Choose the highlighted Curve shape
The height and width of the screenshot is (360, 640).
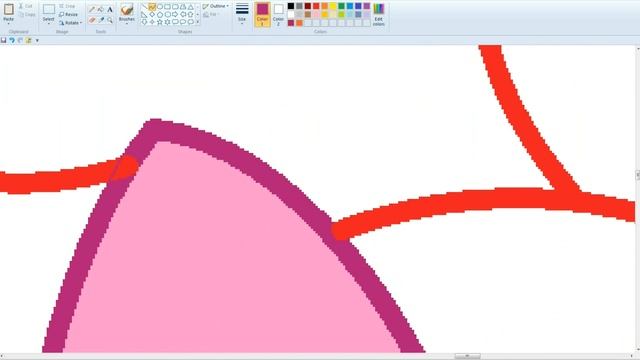152,7
